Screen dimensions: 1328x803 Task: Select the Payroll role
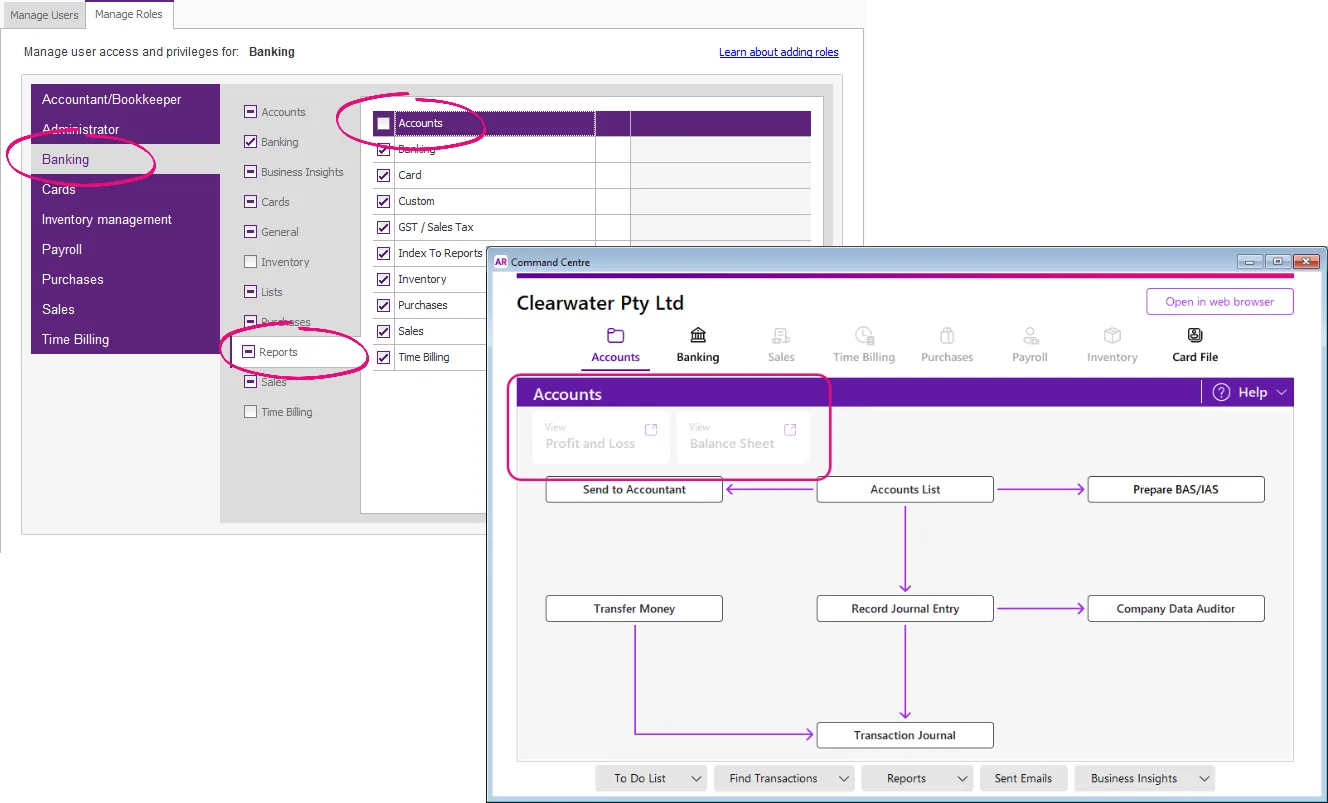(x=125, y=249)
